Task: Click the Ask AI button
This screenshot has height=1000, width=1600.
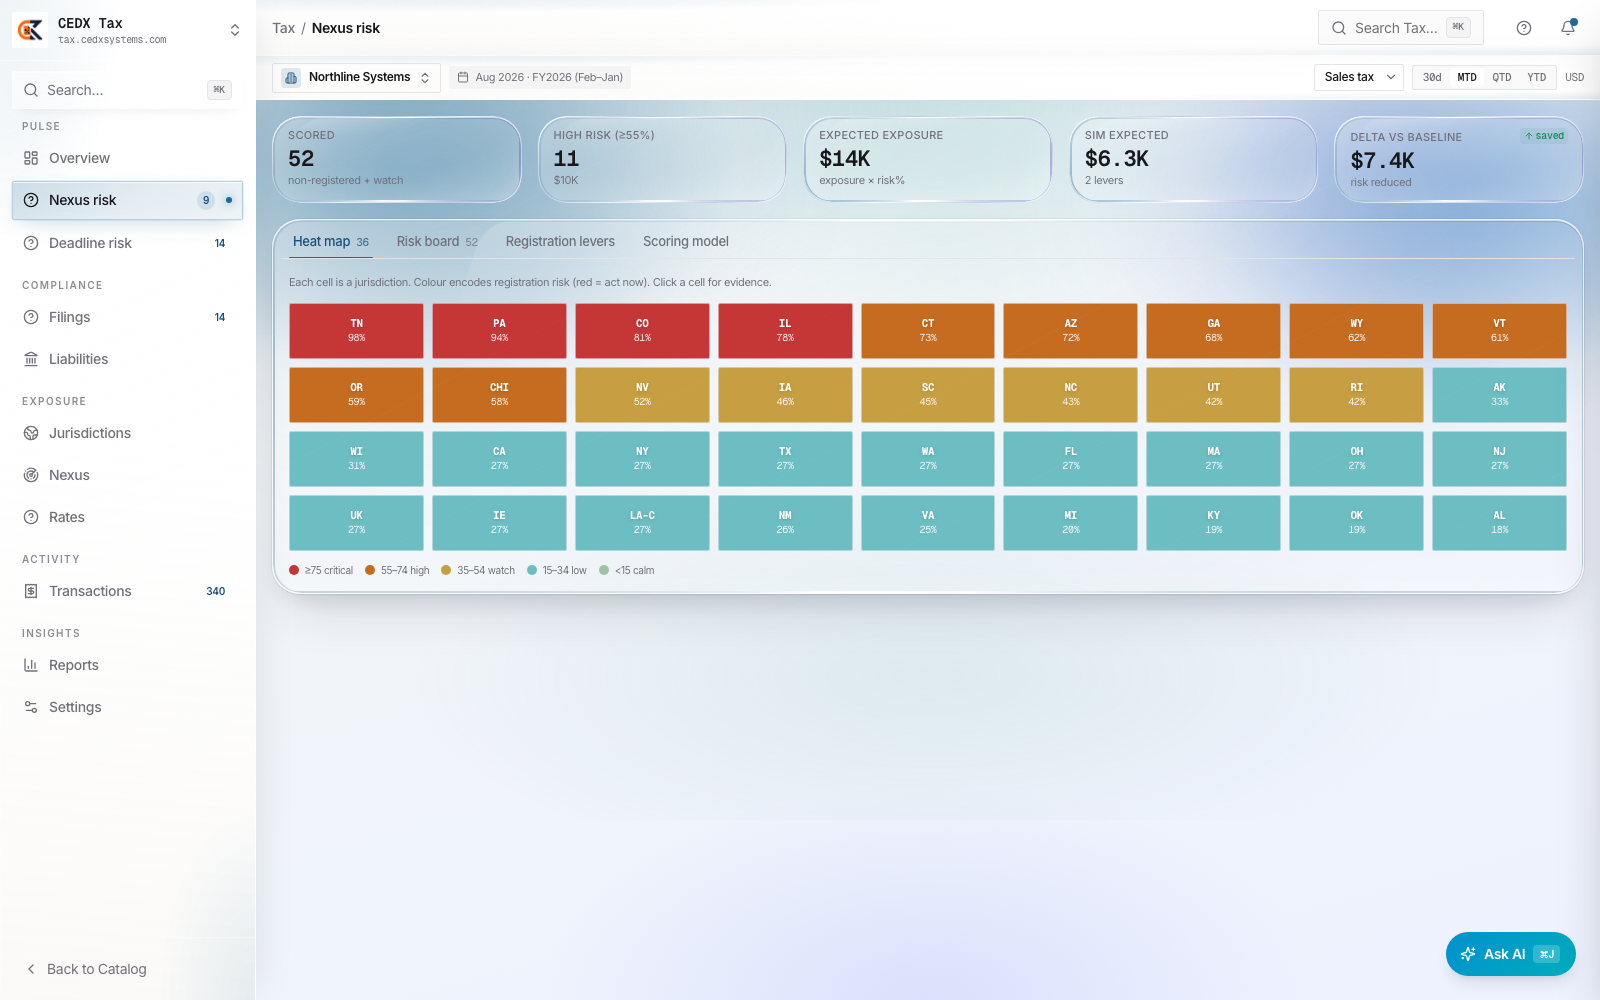Action: pos(1510,954)
